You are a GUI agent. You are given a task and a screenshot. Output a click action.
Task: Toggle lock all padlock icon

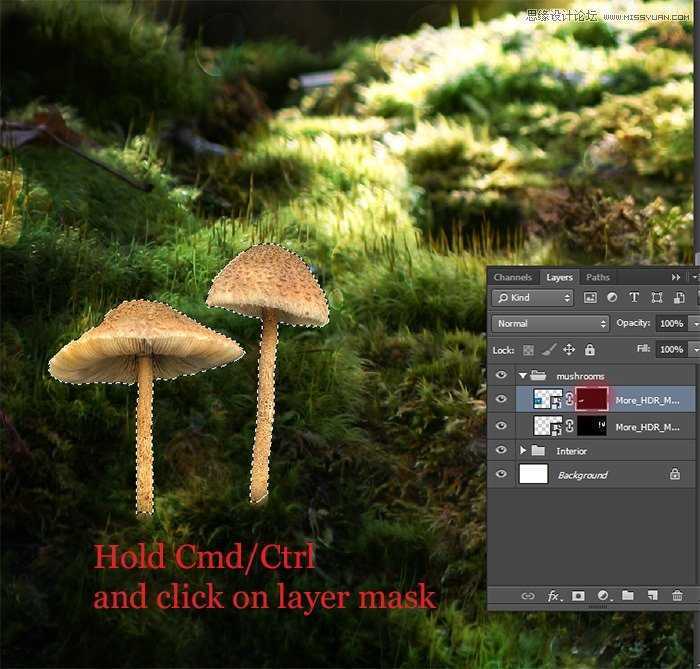[x=590, y=349]
